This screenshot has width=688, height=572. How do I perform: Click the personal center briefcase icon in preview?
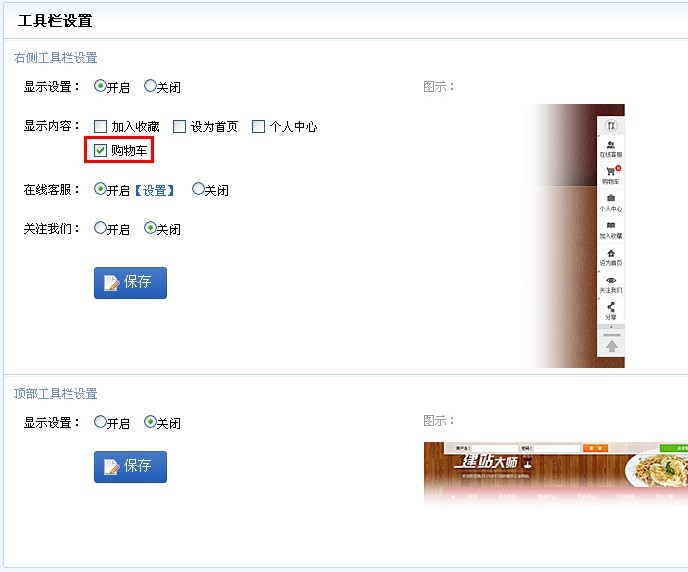point(611,198)
